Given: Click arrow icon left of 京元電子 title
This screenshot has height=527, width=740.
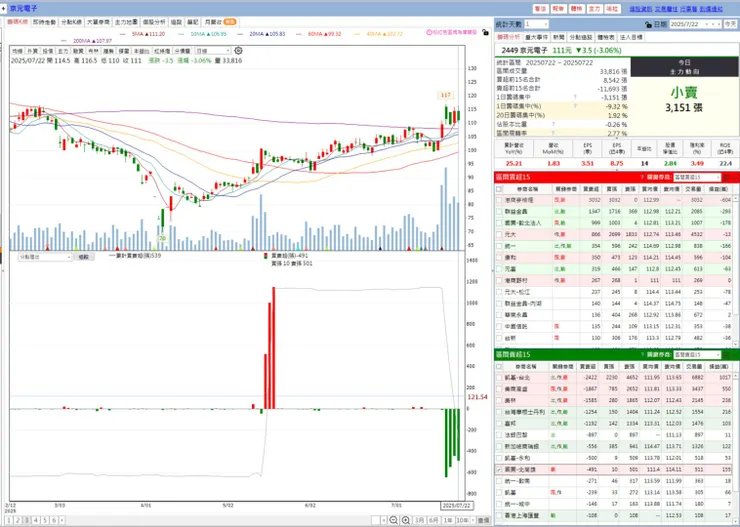Looking at the screenshot, I should click(x=4, y=8).
